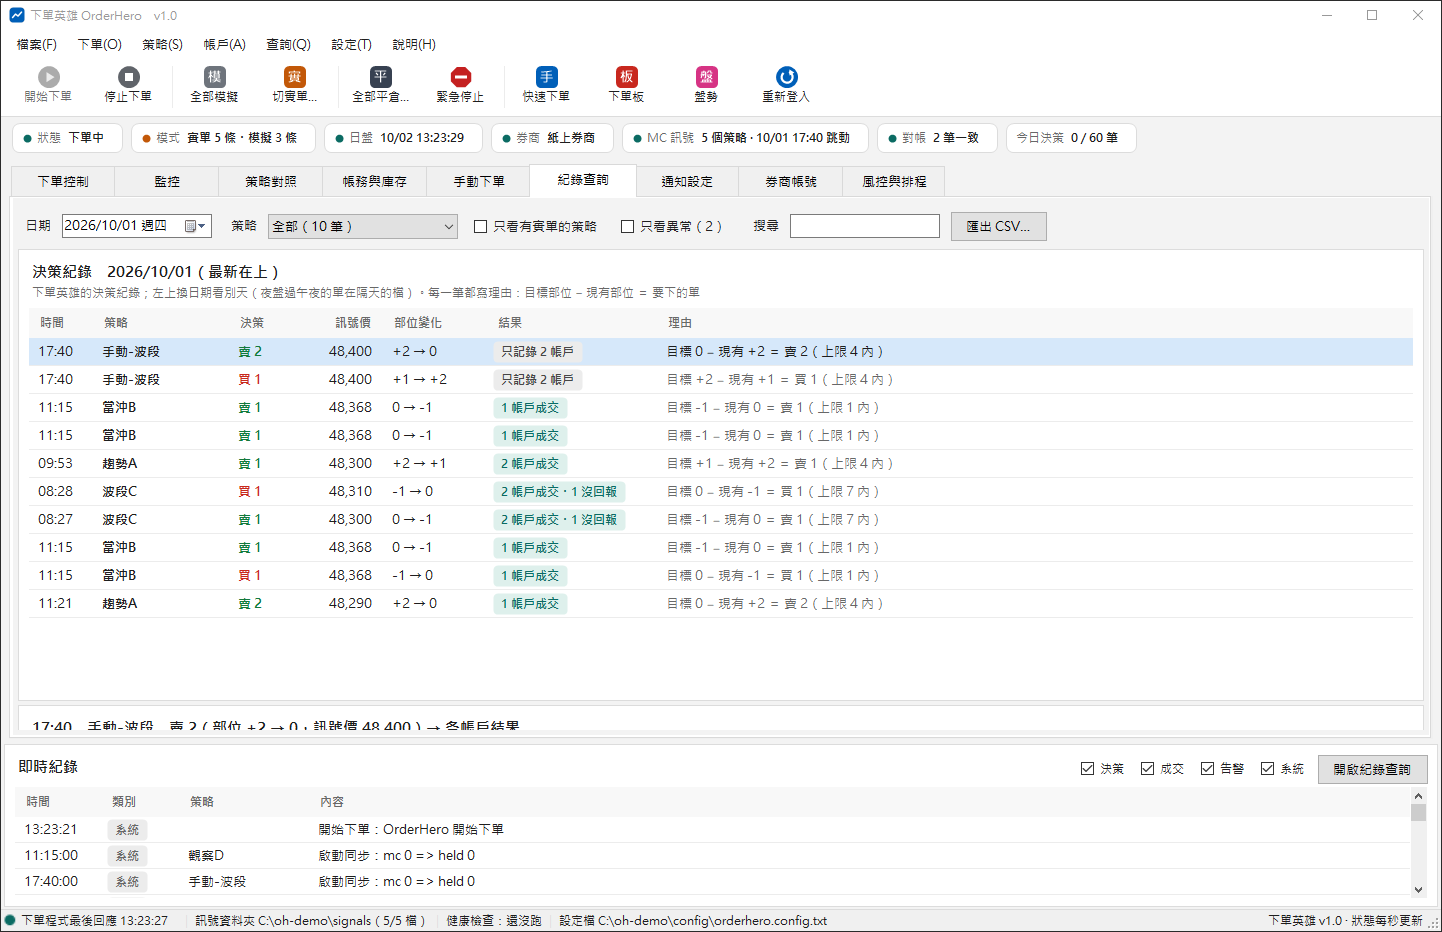Open the pink 盤勢 icon
Image resolution: width=1442 pixels, height=932 pixels.
click(706, 77)
